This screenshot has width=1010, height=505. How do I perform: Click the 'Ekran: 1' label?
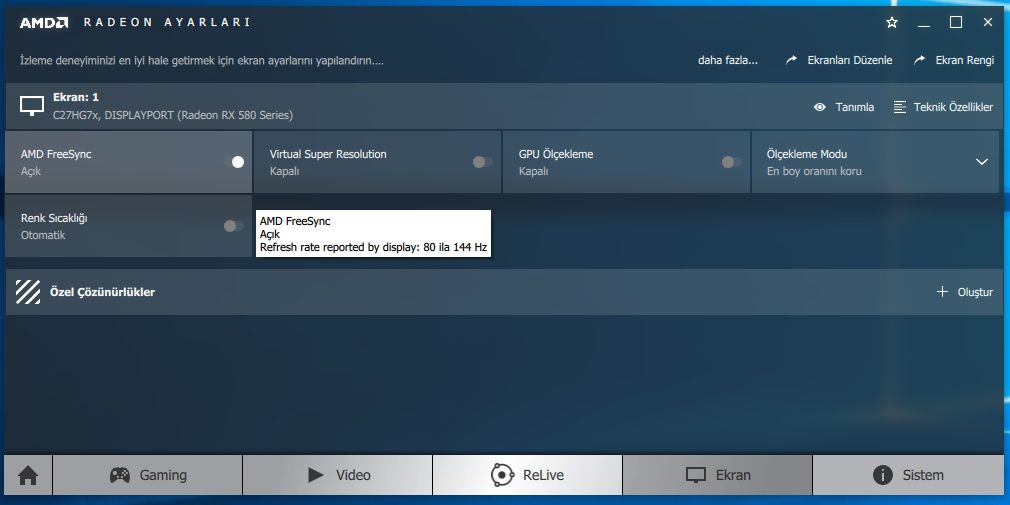76,97
